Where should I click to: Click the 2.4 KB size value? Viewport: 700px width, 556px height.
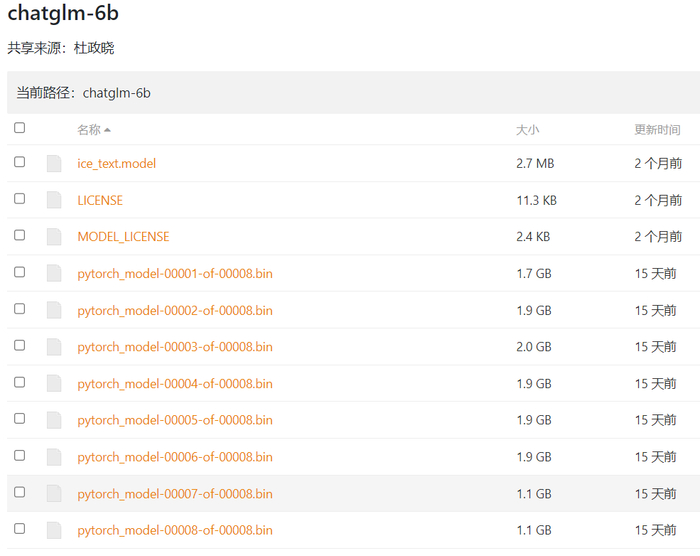(533, 237)
